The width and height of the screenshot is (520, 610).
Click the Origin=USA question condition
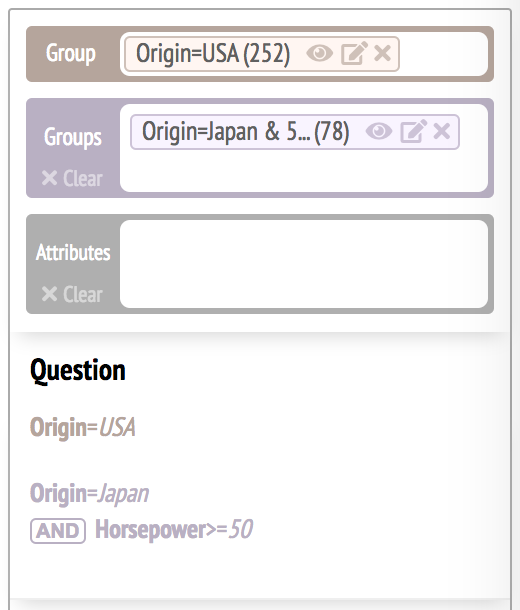coord(82,428)
